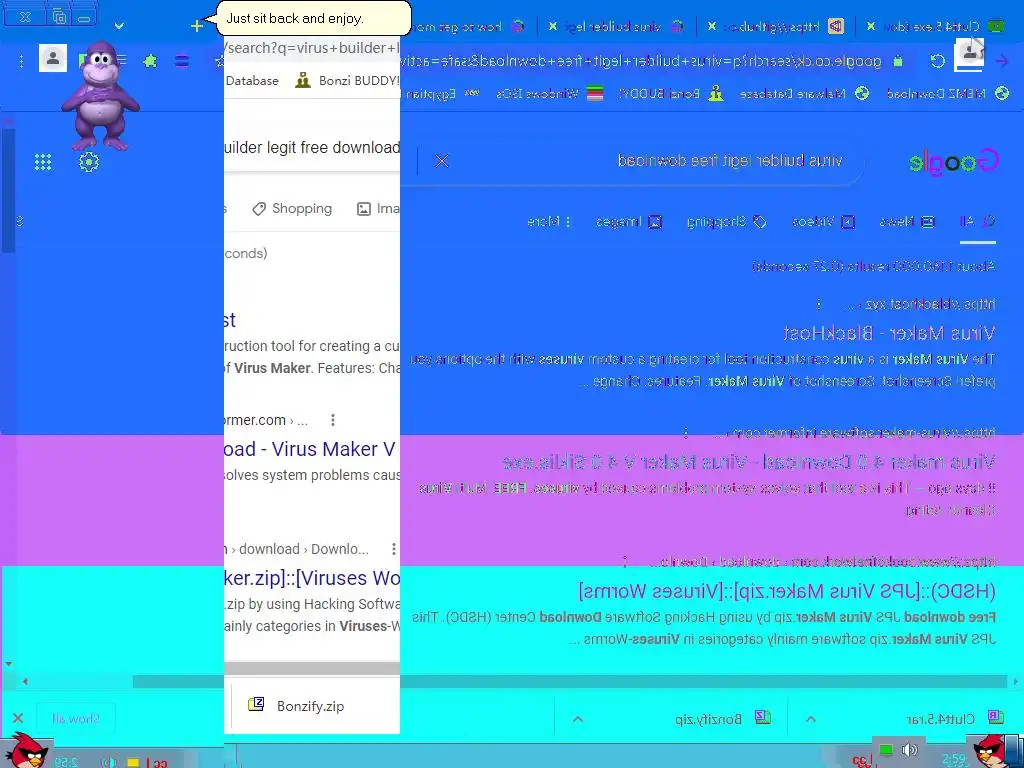Click the horizontal scrollbar right arrow

click(x=1016, y=681)
